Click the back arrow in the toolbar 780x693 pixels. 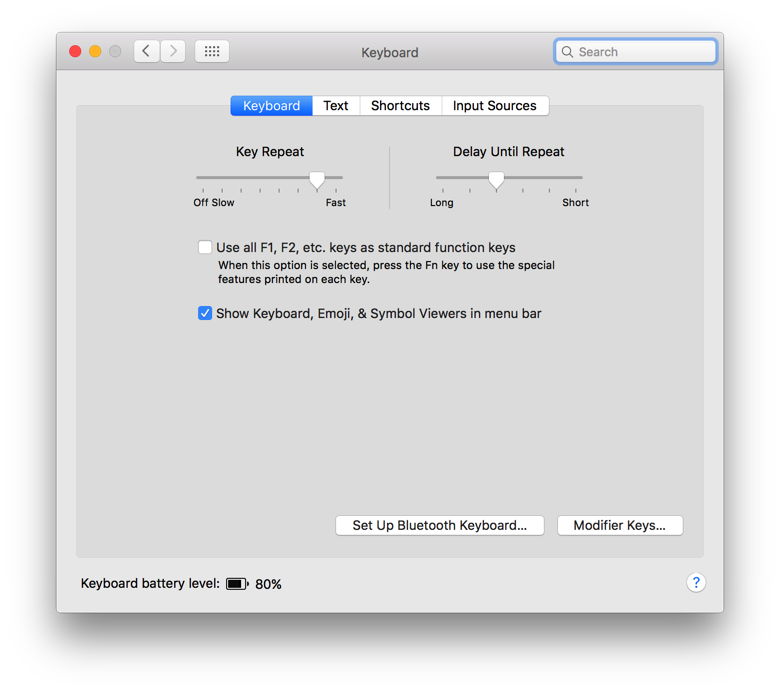[147, 51]
